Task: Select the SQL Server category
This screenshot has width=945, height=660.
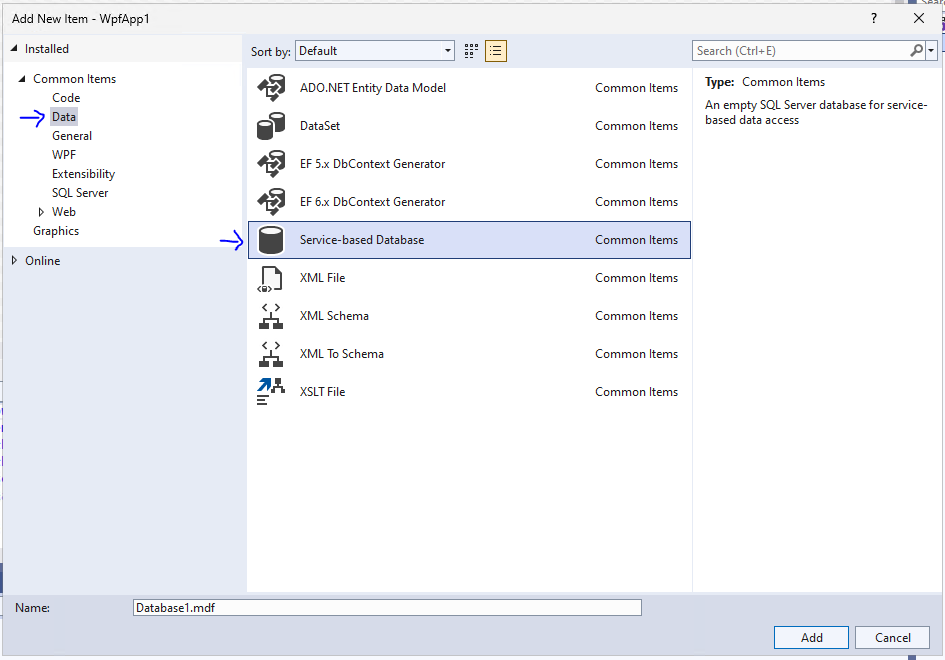Action: [x=80, y=193]
